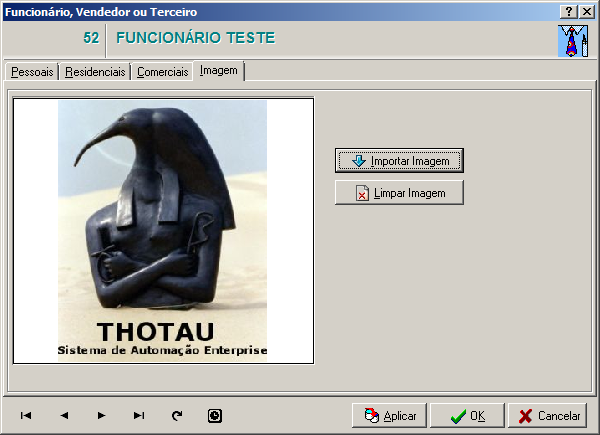Screen dimensions: 600x435
Task: Cancel the dialog with Cancelar
Action: coord(548,415)
